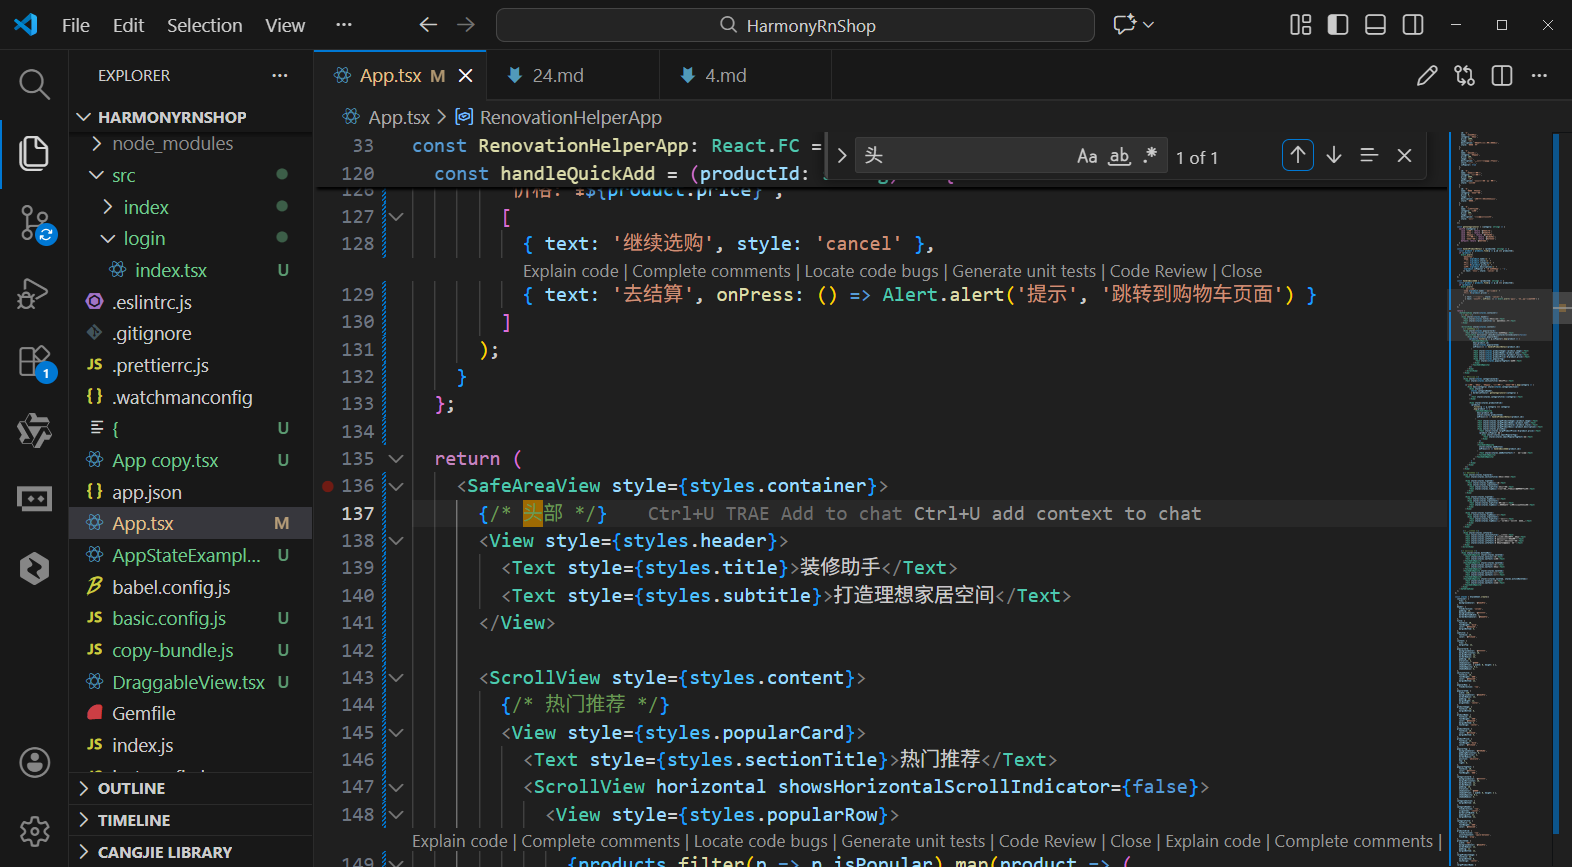Toggle the bottom panel
This screenshot has height=867, width=1572.
(x=1375, y=25)
